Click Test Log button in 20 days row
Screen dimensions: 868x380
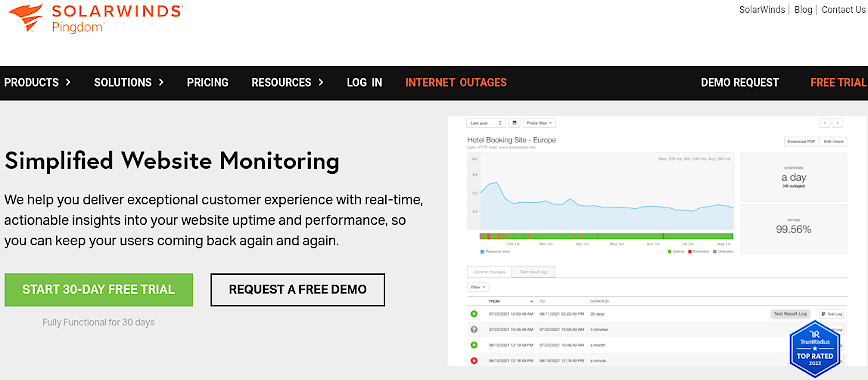831,314
